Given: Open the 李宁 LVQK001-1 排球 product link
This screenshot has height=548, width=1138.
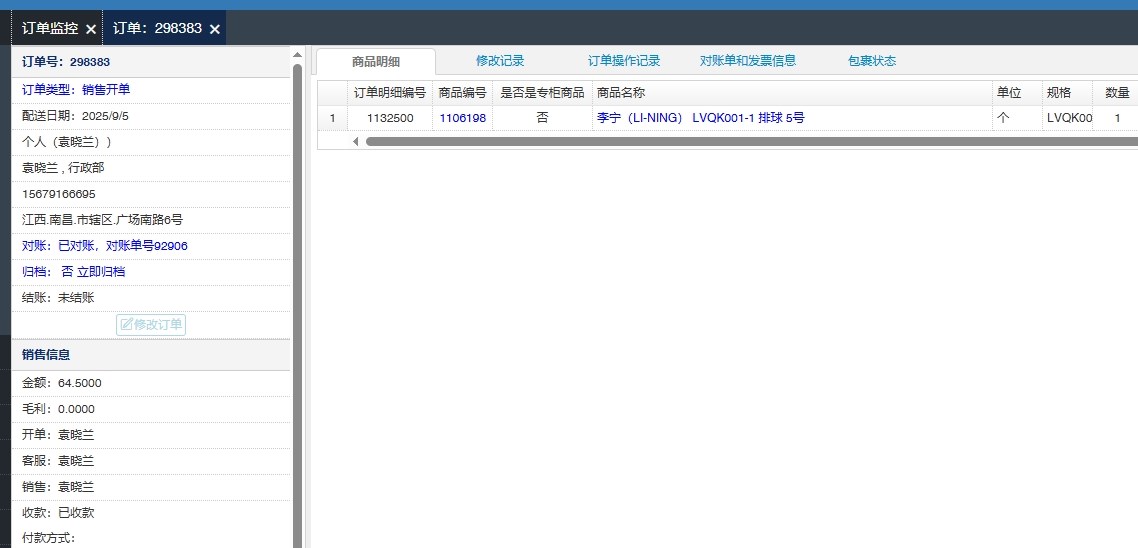Looking at the screenshot, I should pyautogui.click(x=700, y=118).
